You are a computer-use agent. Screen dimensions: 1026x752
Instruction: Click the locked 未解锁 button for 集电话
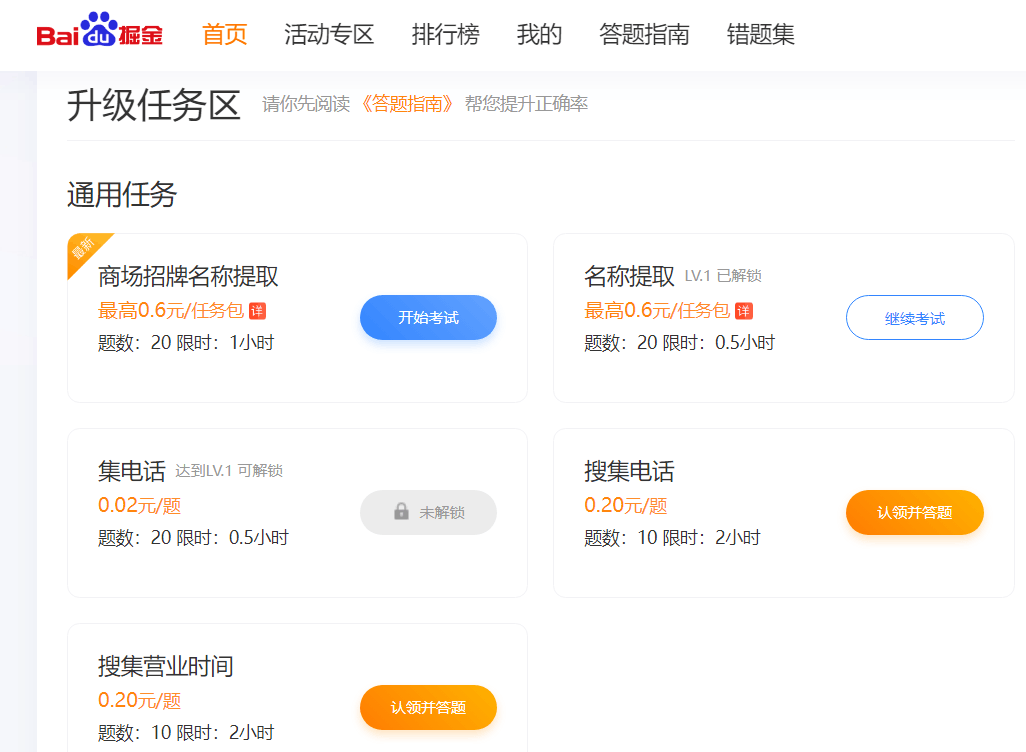(429, 512)
